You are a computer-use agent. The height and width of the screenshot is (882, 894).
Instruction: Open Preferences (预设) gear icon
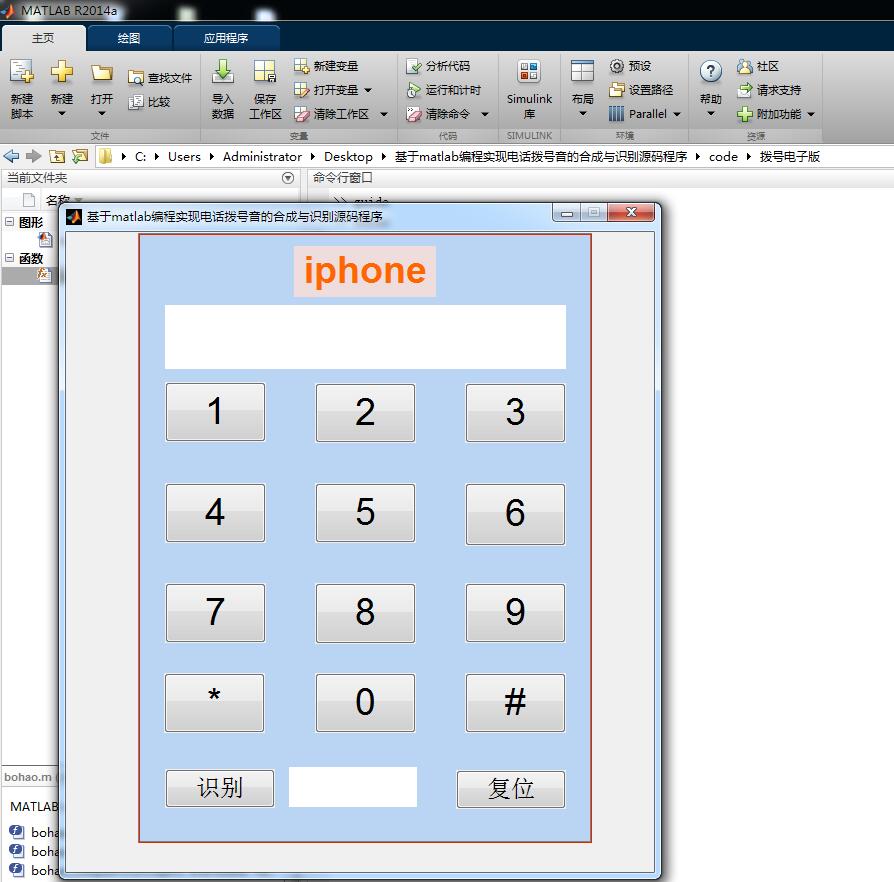(x=617, y=66)
